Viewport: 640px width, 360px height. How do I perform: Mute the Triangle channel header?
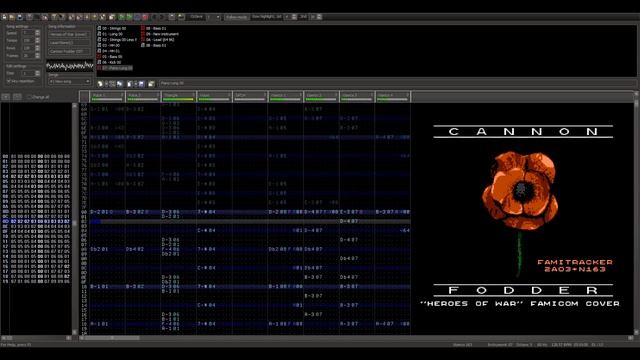(x=178, y=96)
